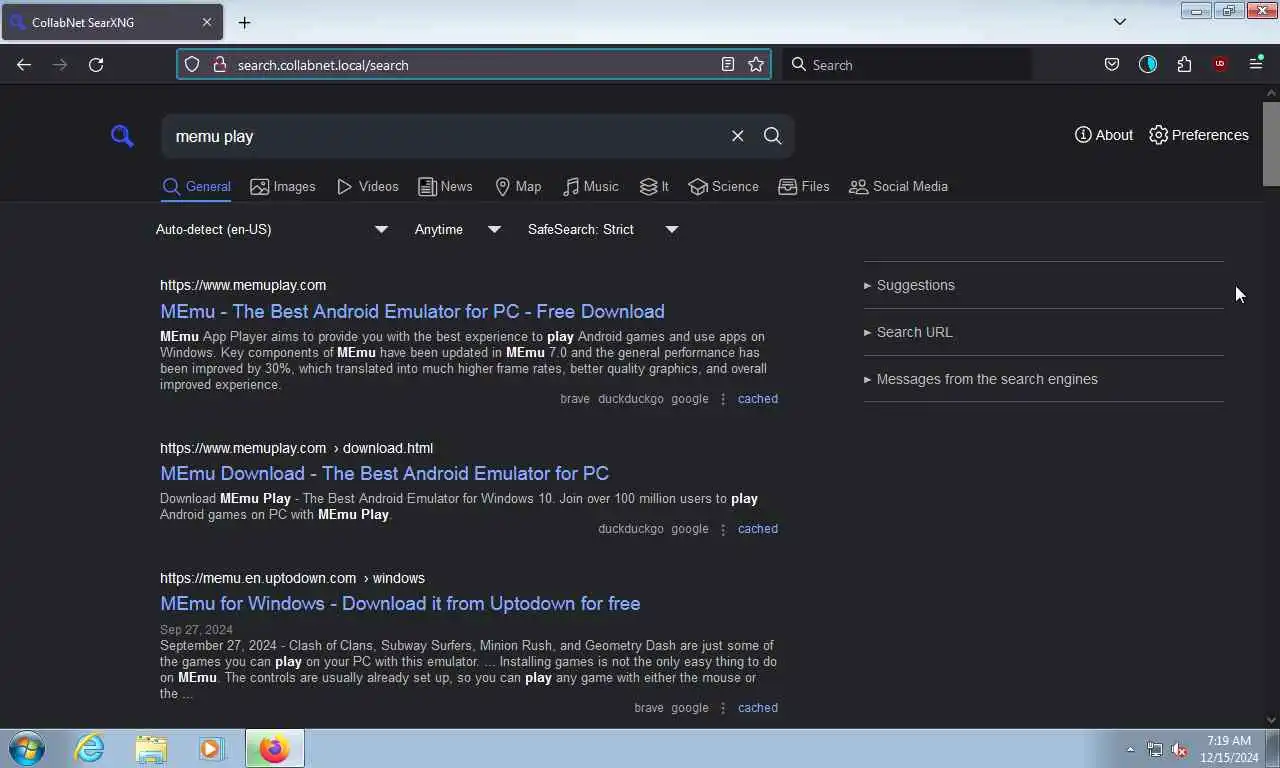1280x768 pixels.
Task: Expand the Search URL section
Action: [x=908, y=332]
